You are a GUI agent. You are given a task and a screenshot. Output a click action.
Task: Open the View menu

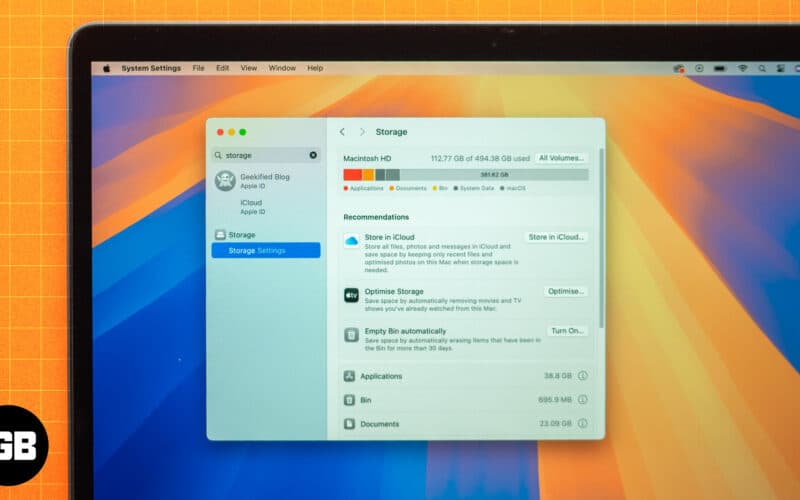pos(249,68)
